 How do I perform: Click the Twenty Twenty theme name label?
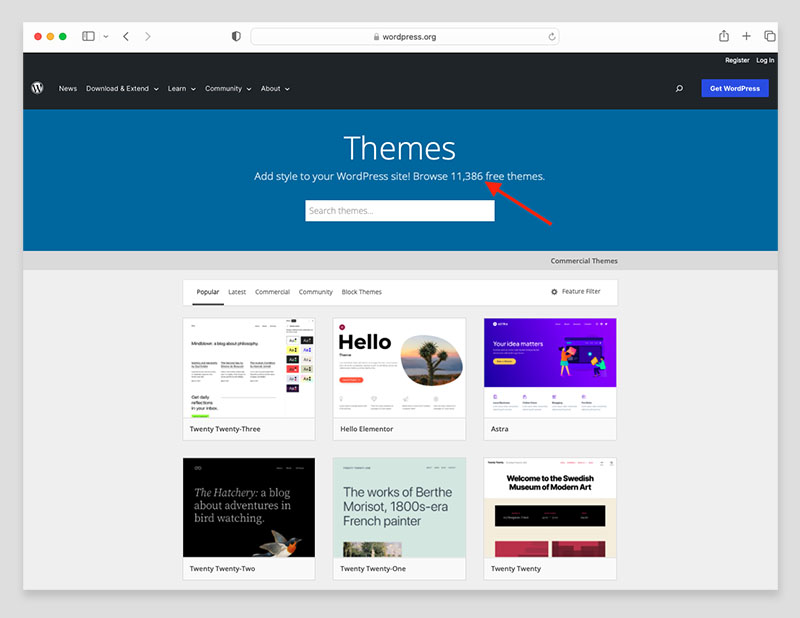click(x=516, y=568)
